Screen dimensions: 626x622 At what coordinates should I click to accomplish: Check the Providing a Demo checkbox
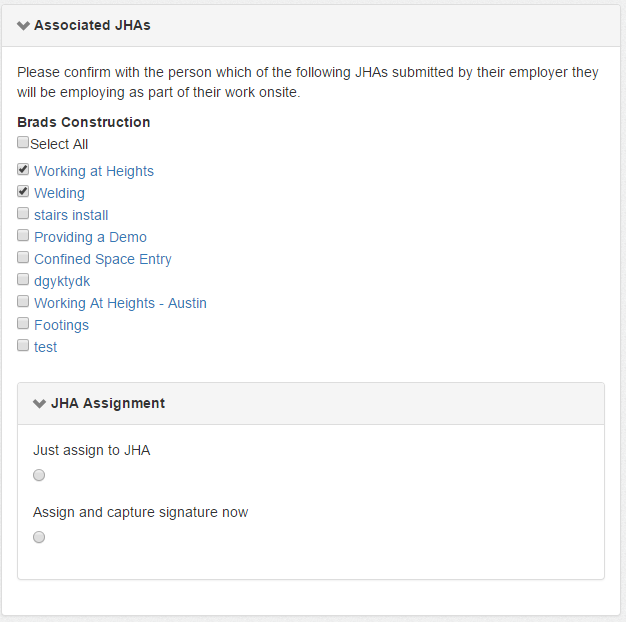pos(23,236)
